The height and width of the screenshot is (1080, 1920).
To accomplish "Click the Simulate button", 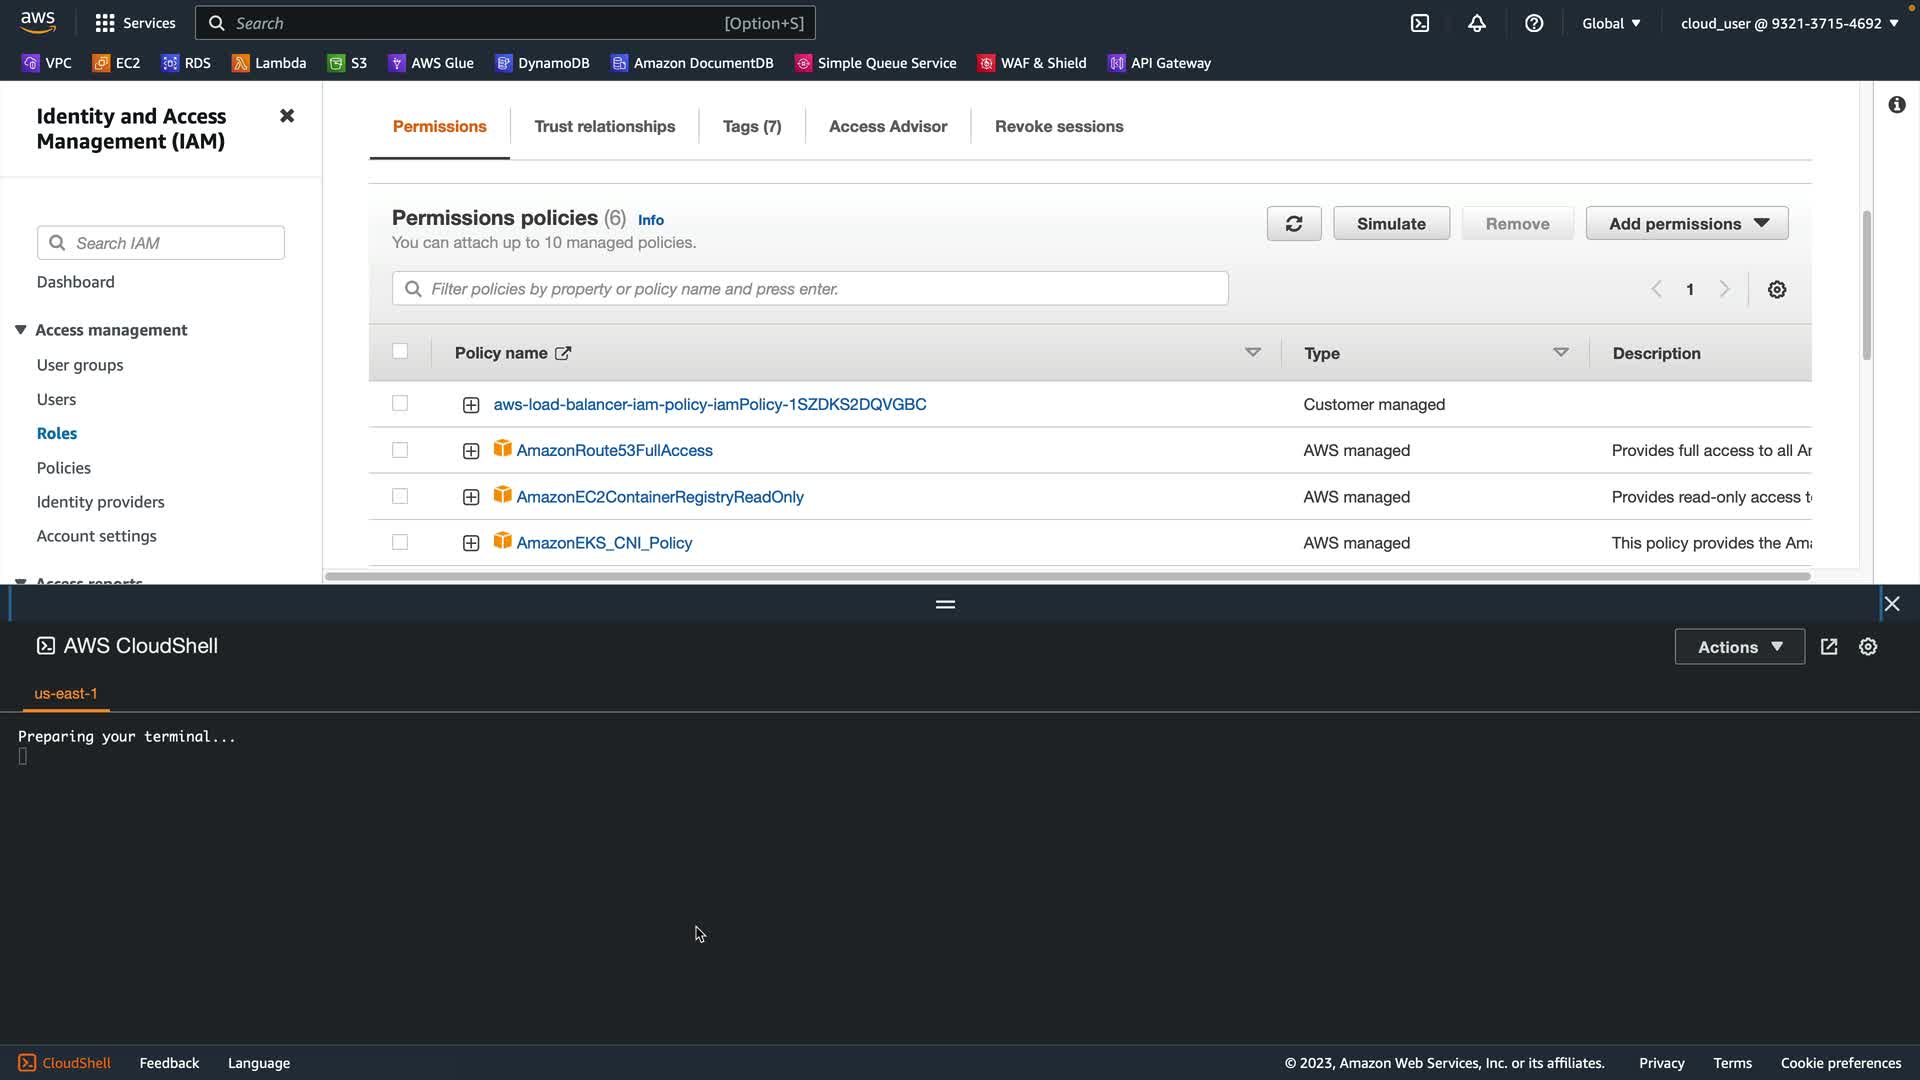I will [1390, 224].
